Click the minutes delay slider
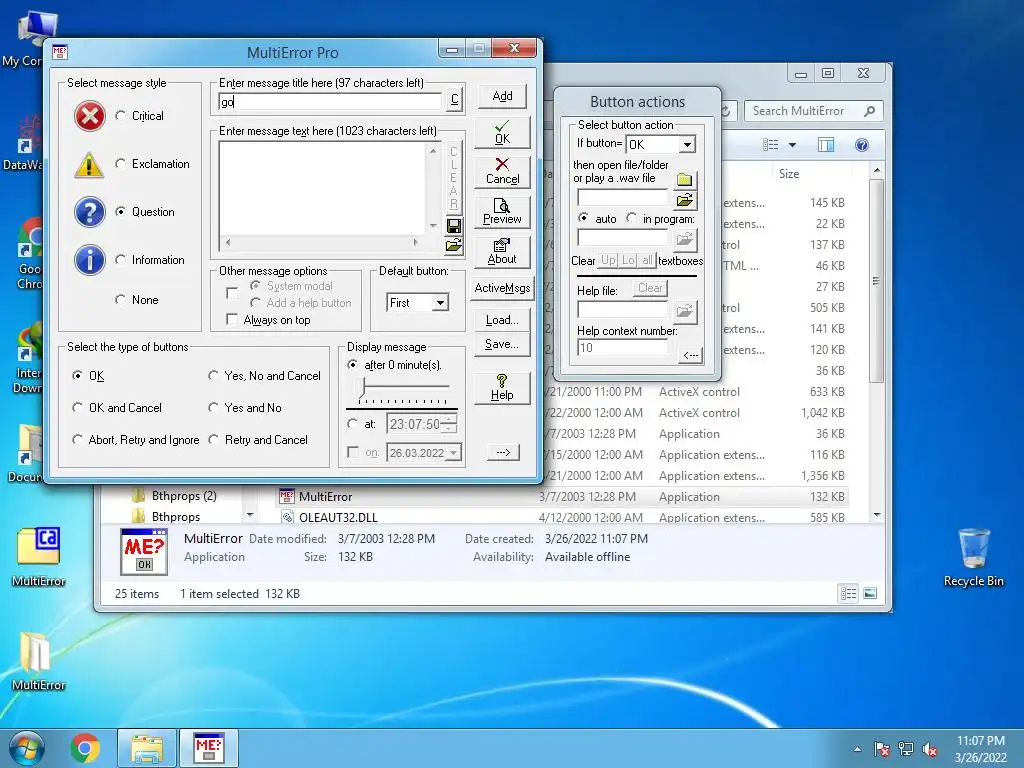Image resolution: width=1024 pixels, height=768 pixels. coord(403,387)
